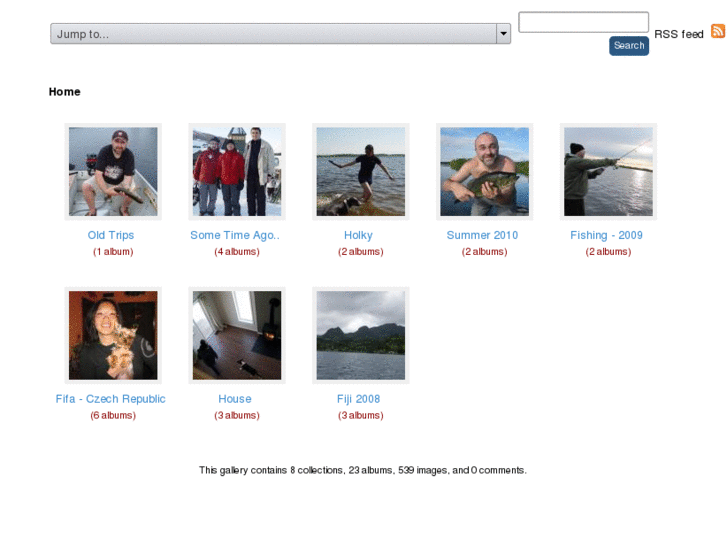
Task: Click the Fishing - 2009 thumbnail image
Action: point(608,172)
